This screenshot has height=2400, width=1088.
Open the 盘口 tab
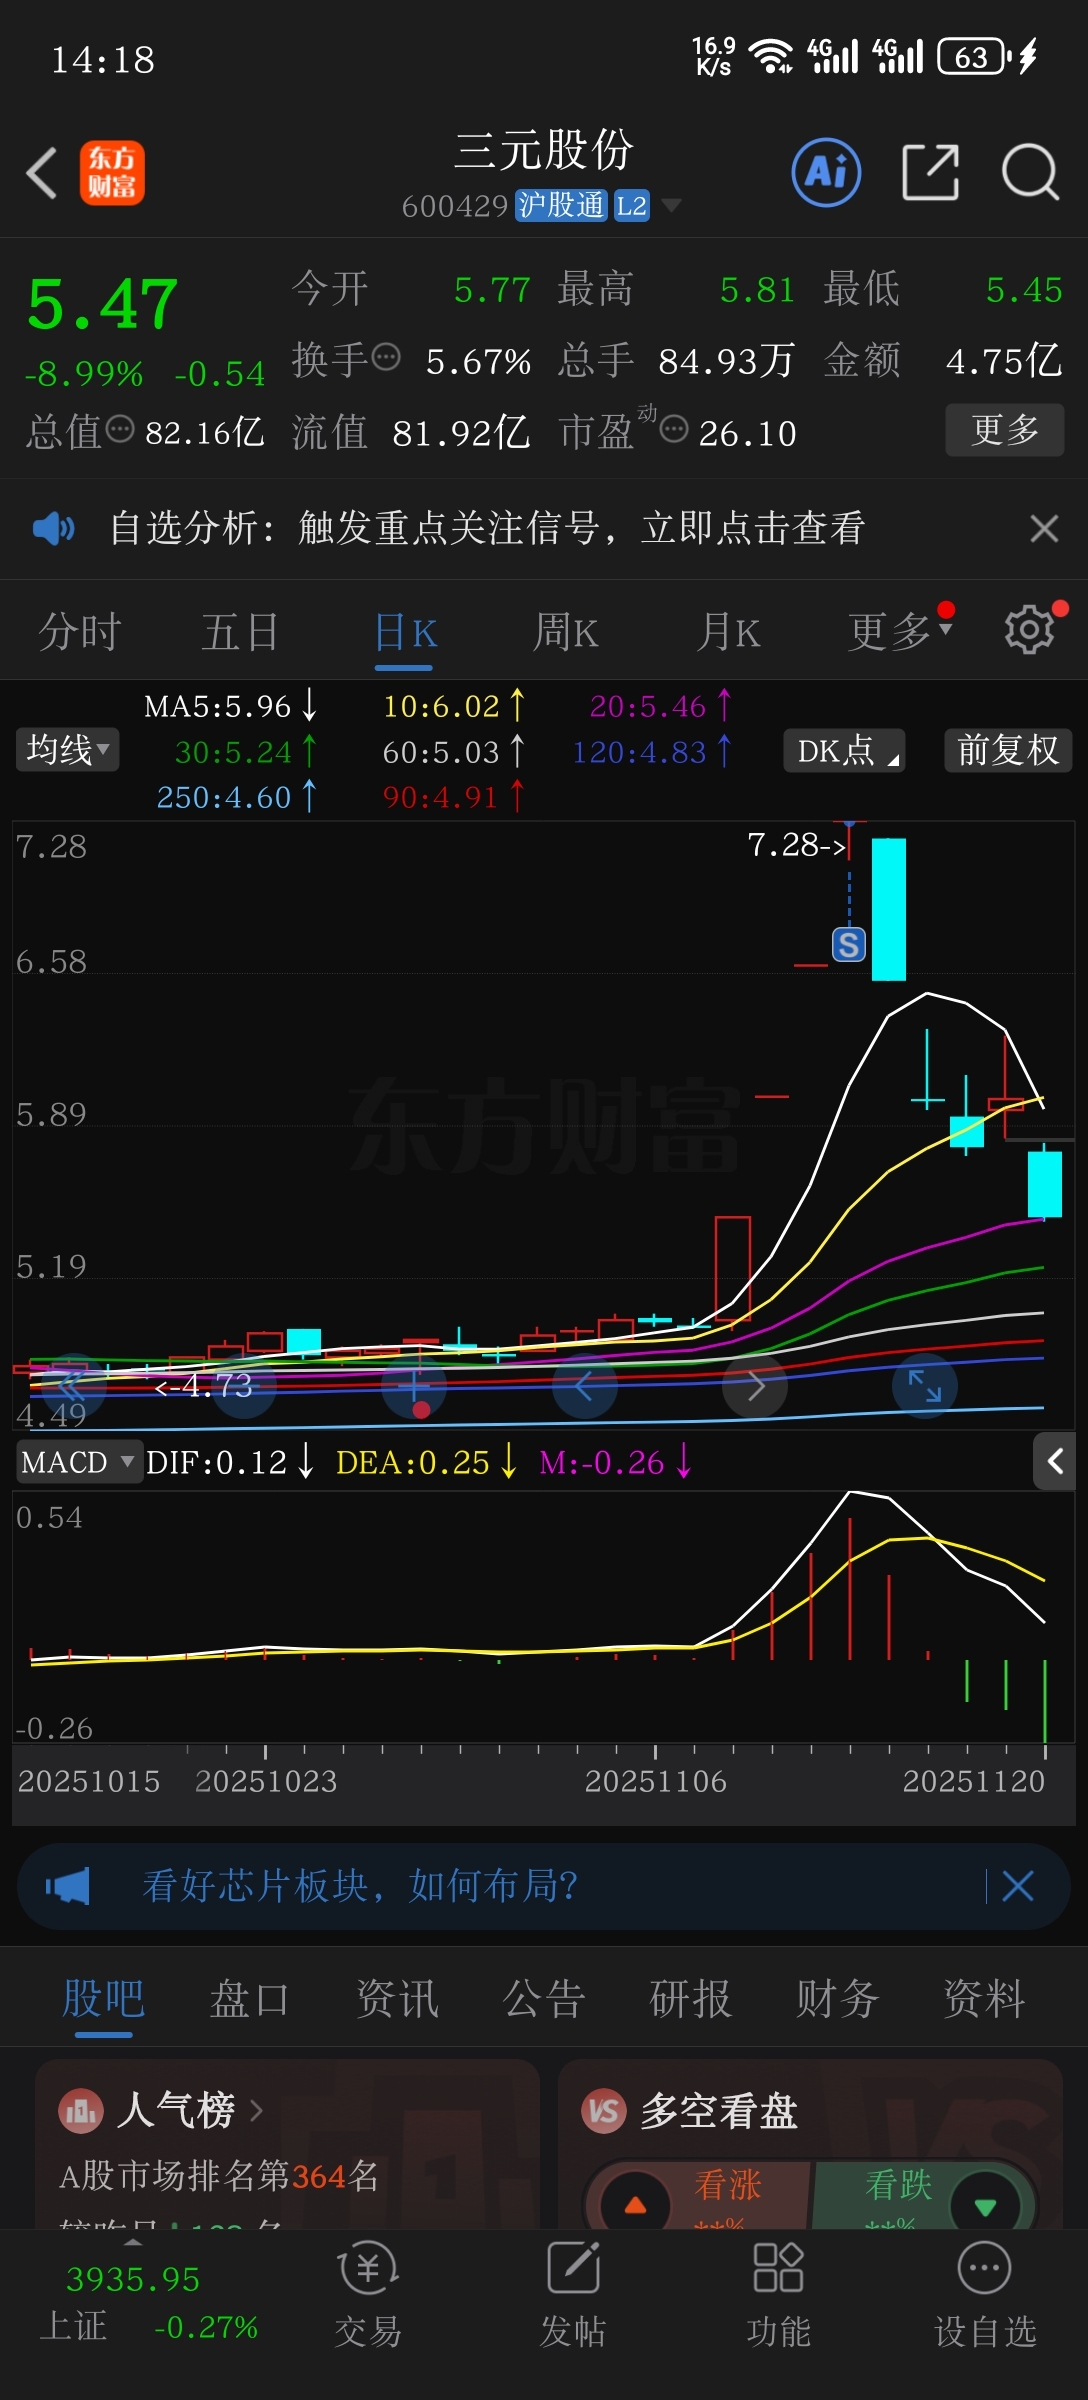tap(249, 2000)
